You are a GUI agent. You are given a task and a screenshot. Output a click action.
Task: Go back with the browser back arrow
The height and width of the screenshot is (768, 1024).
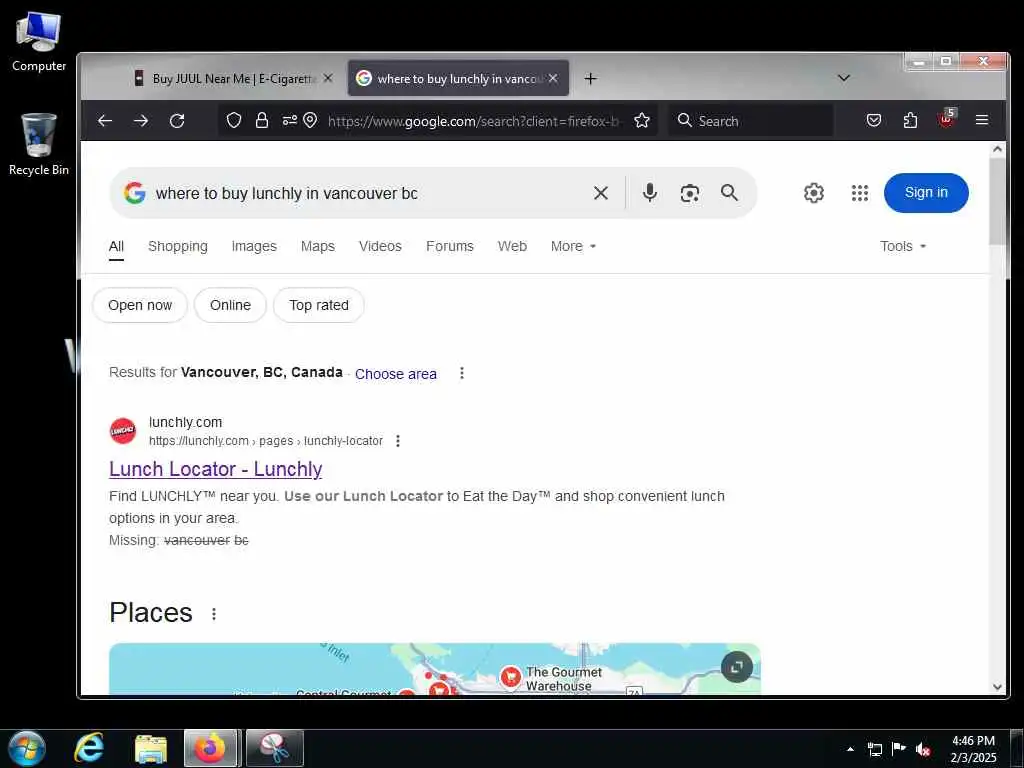point(105,121)
